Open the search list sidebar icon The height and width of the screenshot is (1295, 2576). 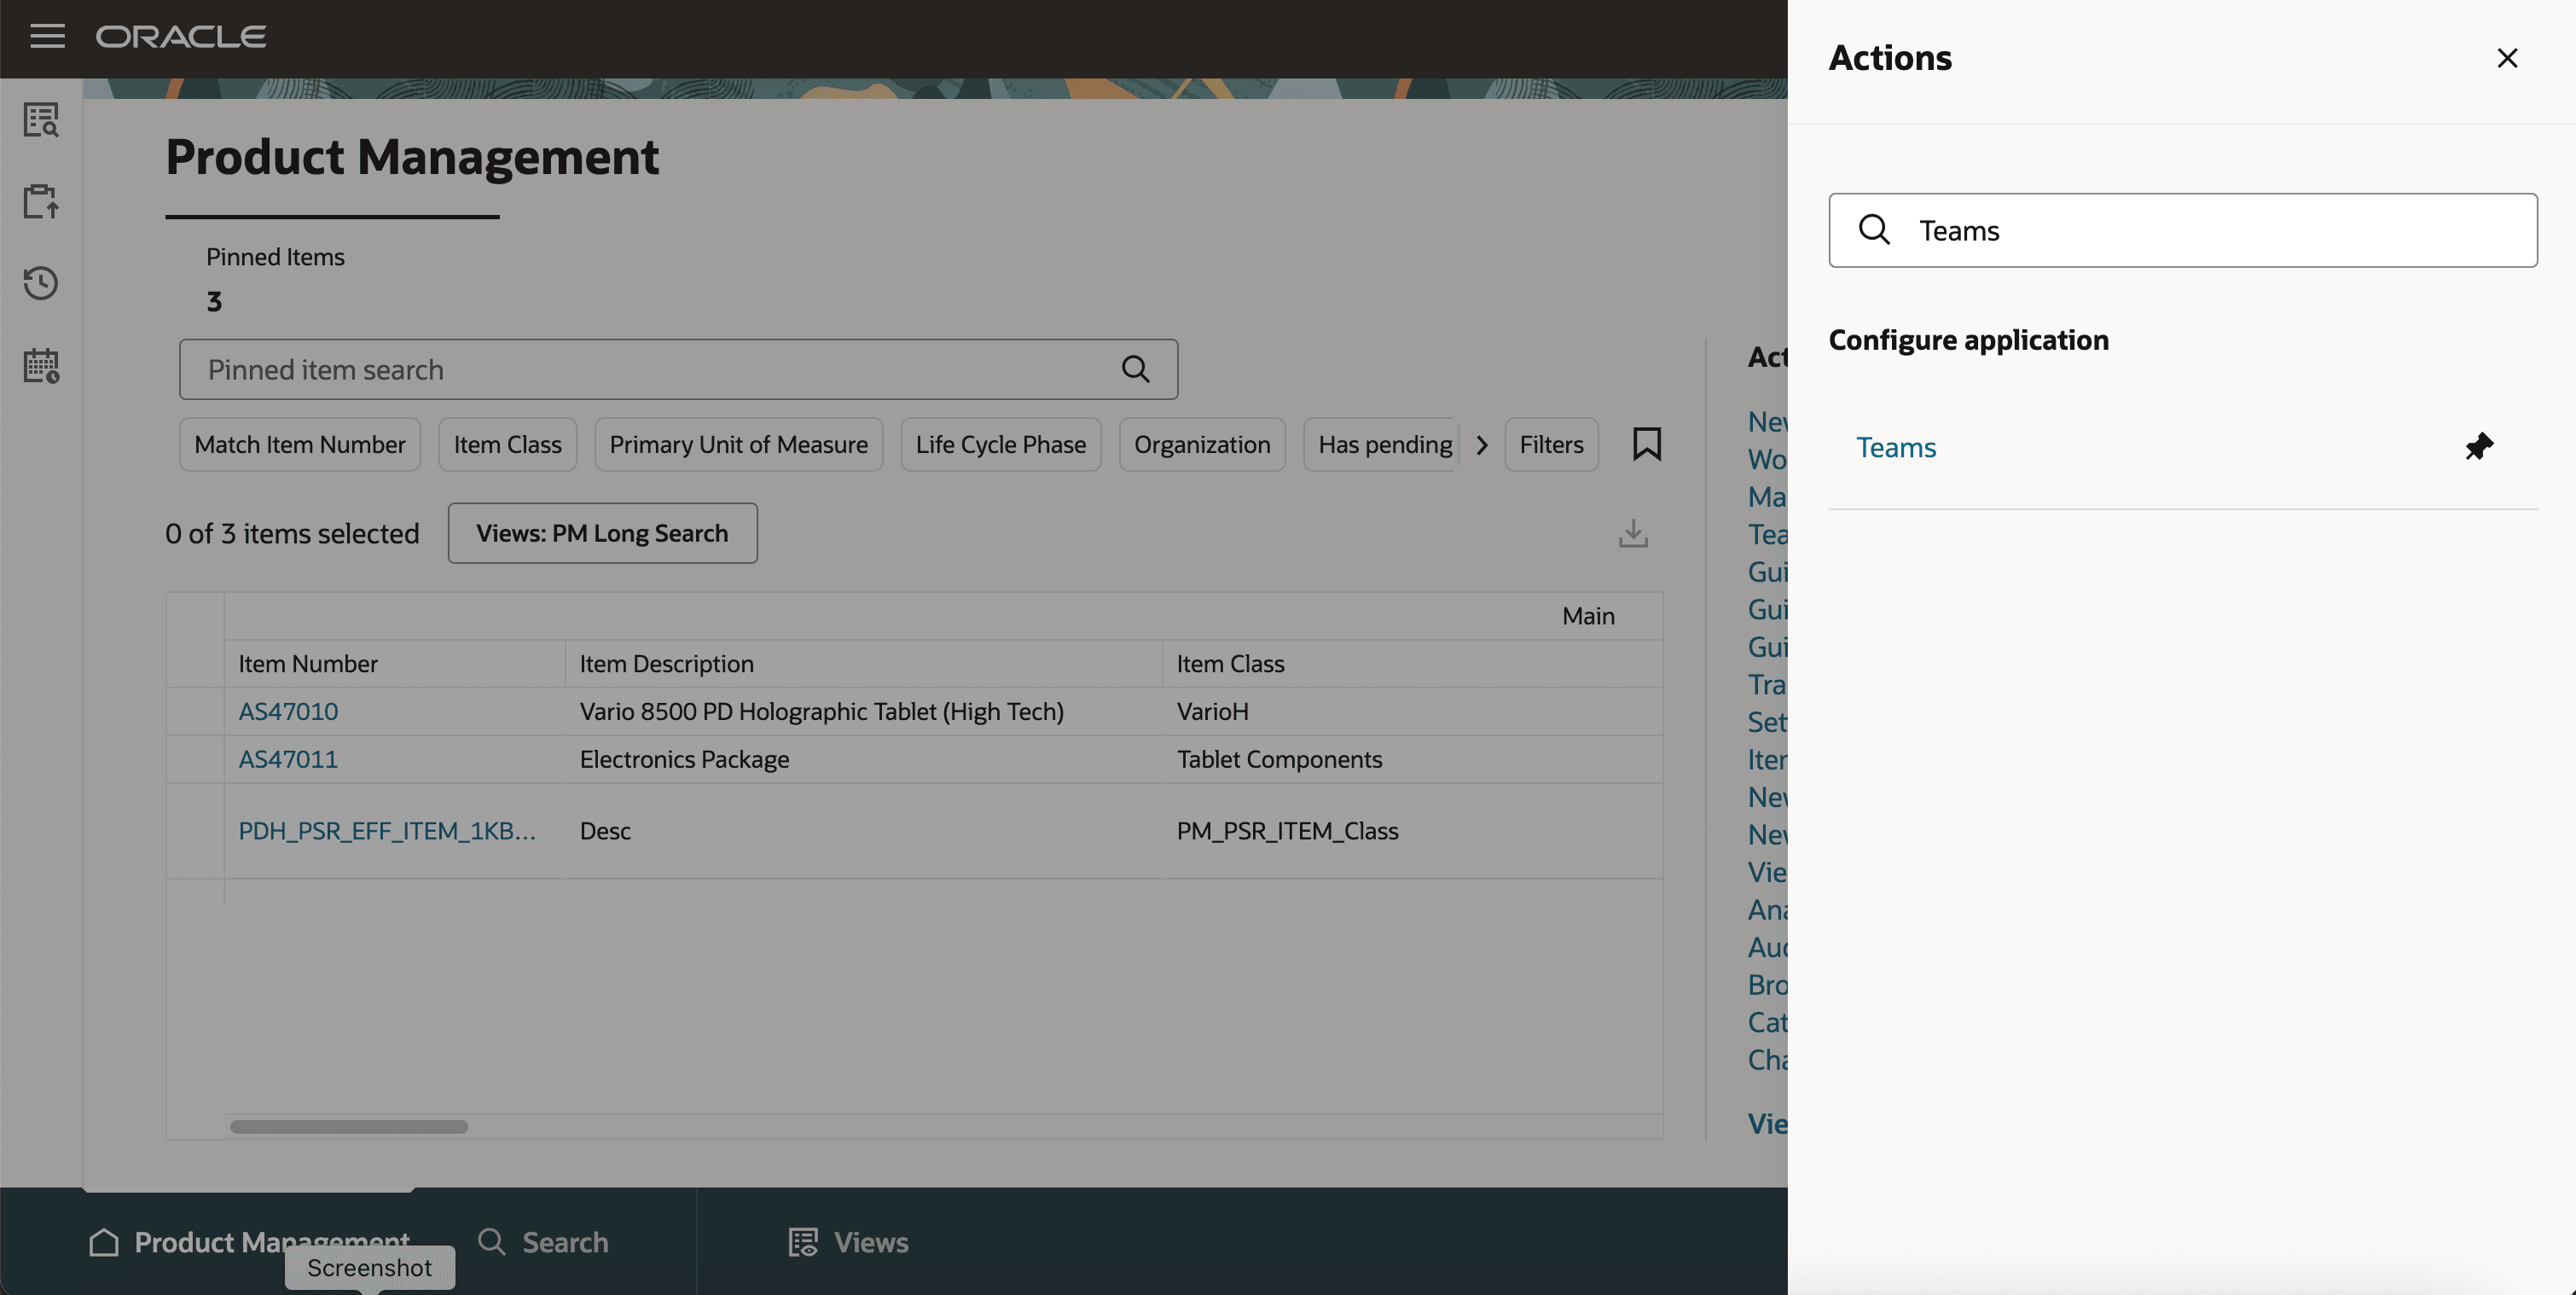41,120
